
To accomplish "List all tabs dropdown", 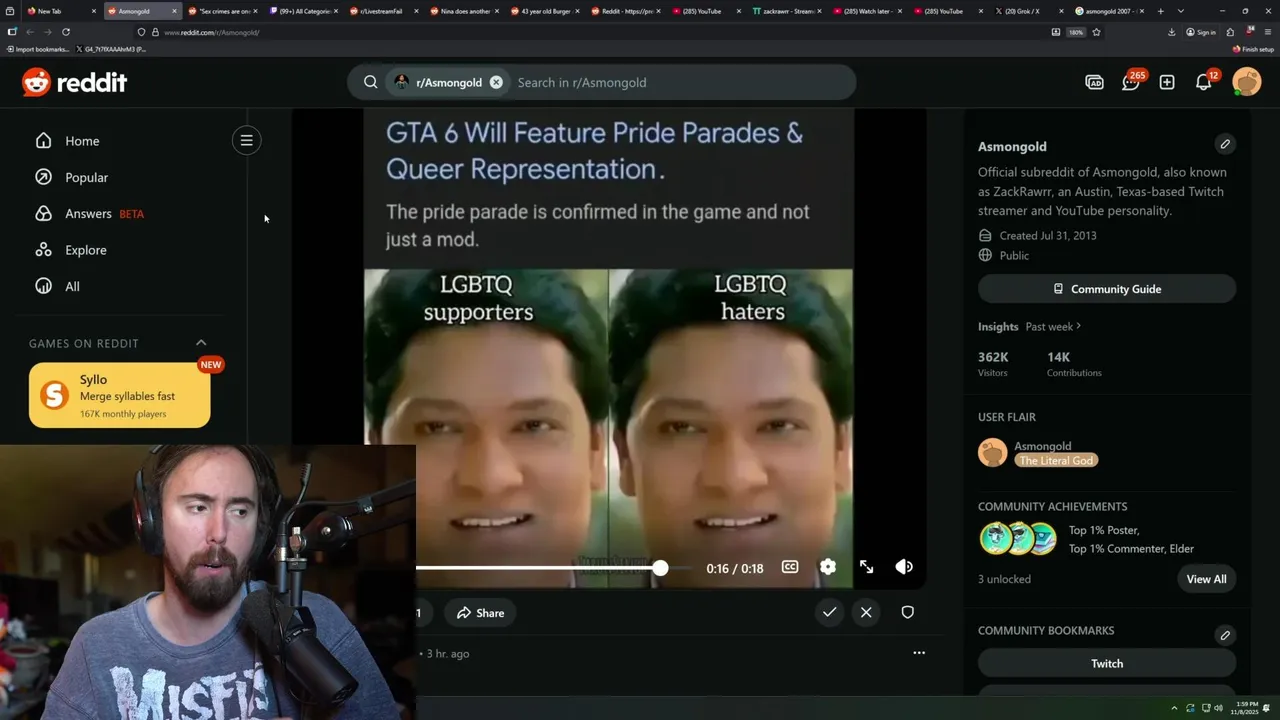I will pyautogui.click(x=1181, y=11).
